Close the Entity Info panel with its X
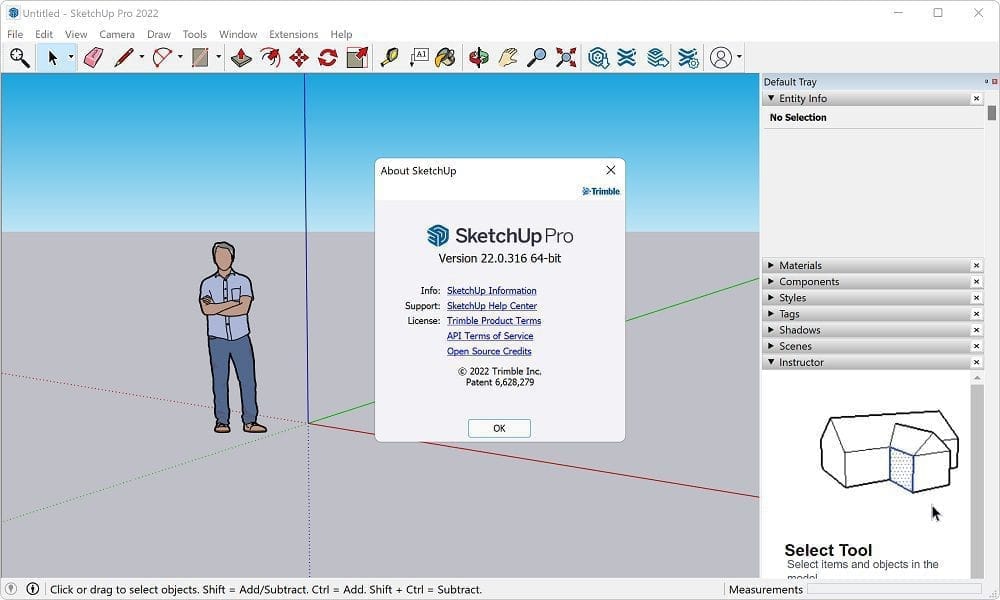1000x600 pixels. point(976,98)
